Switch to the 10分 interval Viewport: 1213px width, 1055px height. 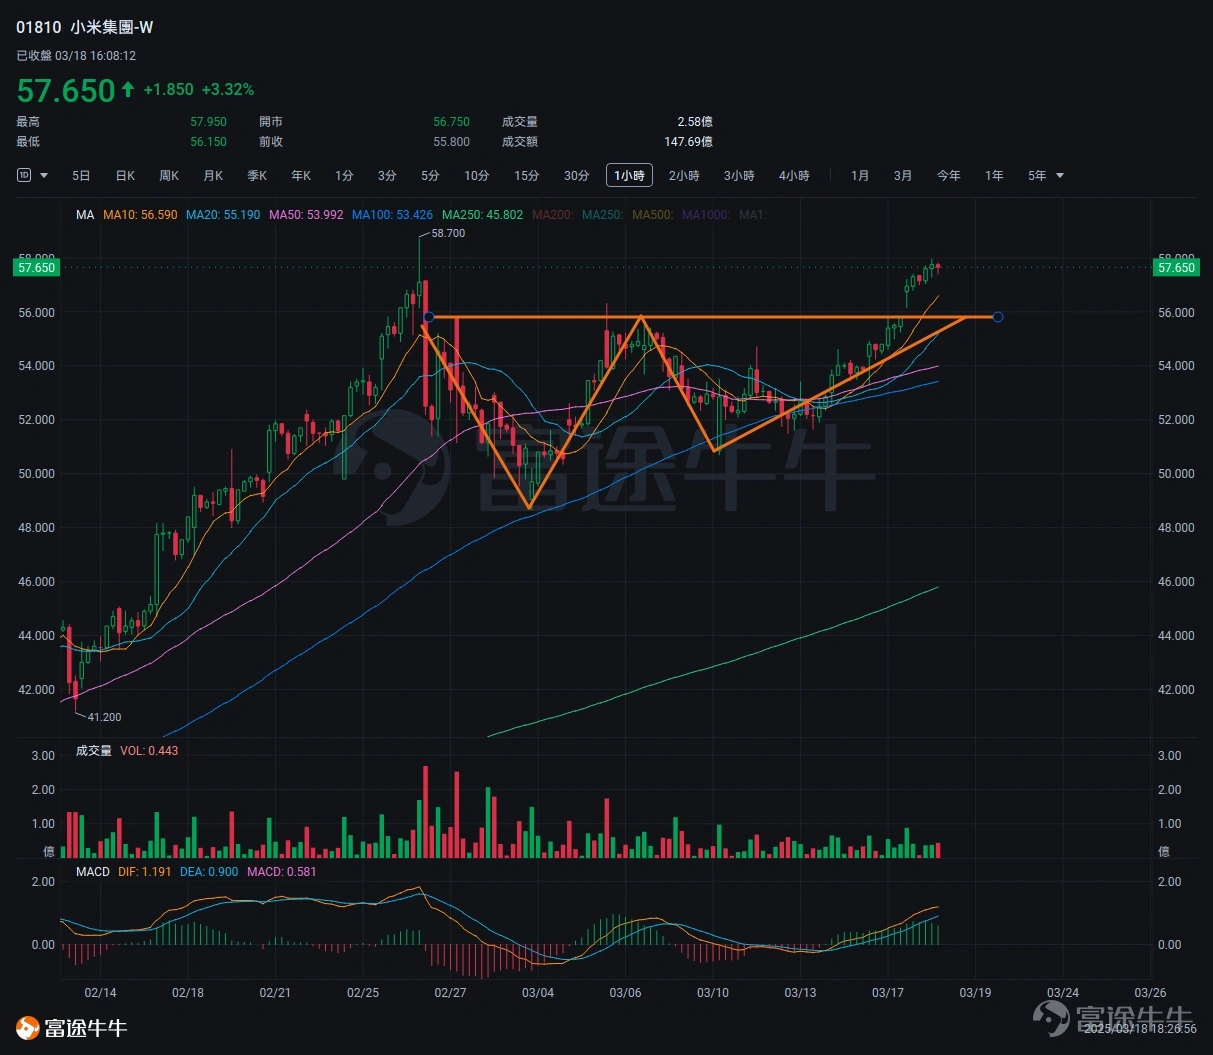point(477,176)
